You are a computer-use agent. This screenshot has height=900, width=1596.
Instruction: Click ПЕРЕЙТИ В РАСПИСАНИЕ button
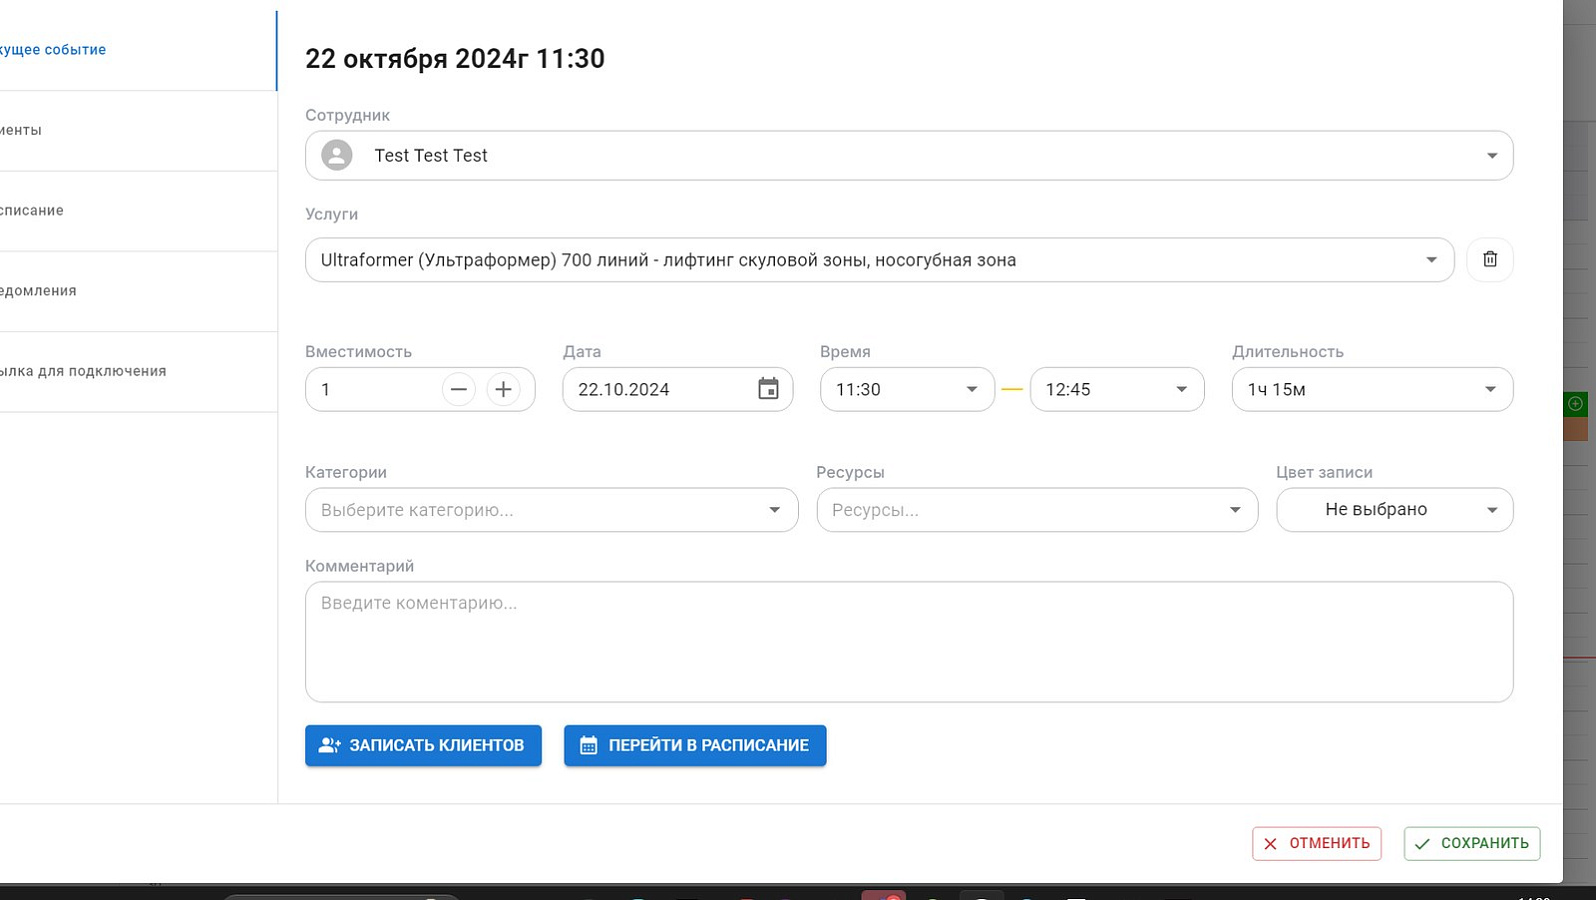pos(695,745)
